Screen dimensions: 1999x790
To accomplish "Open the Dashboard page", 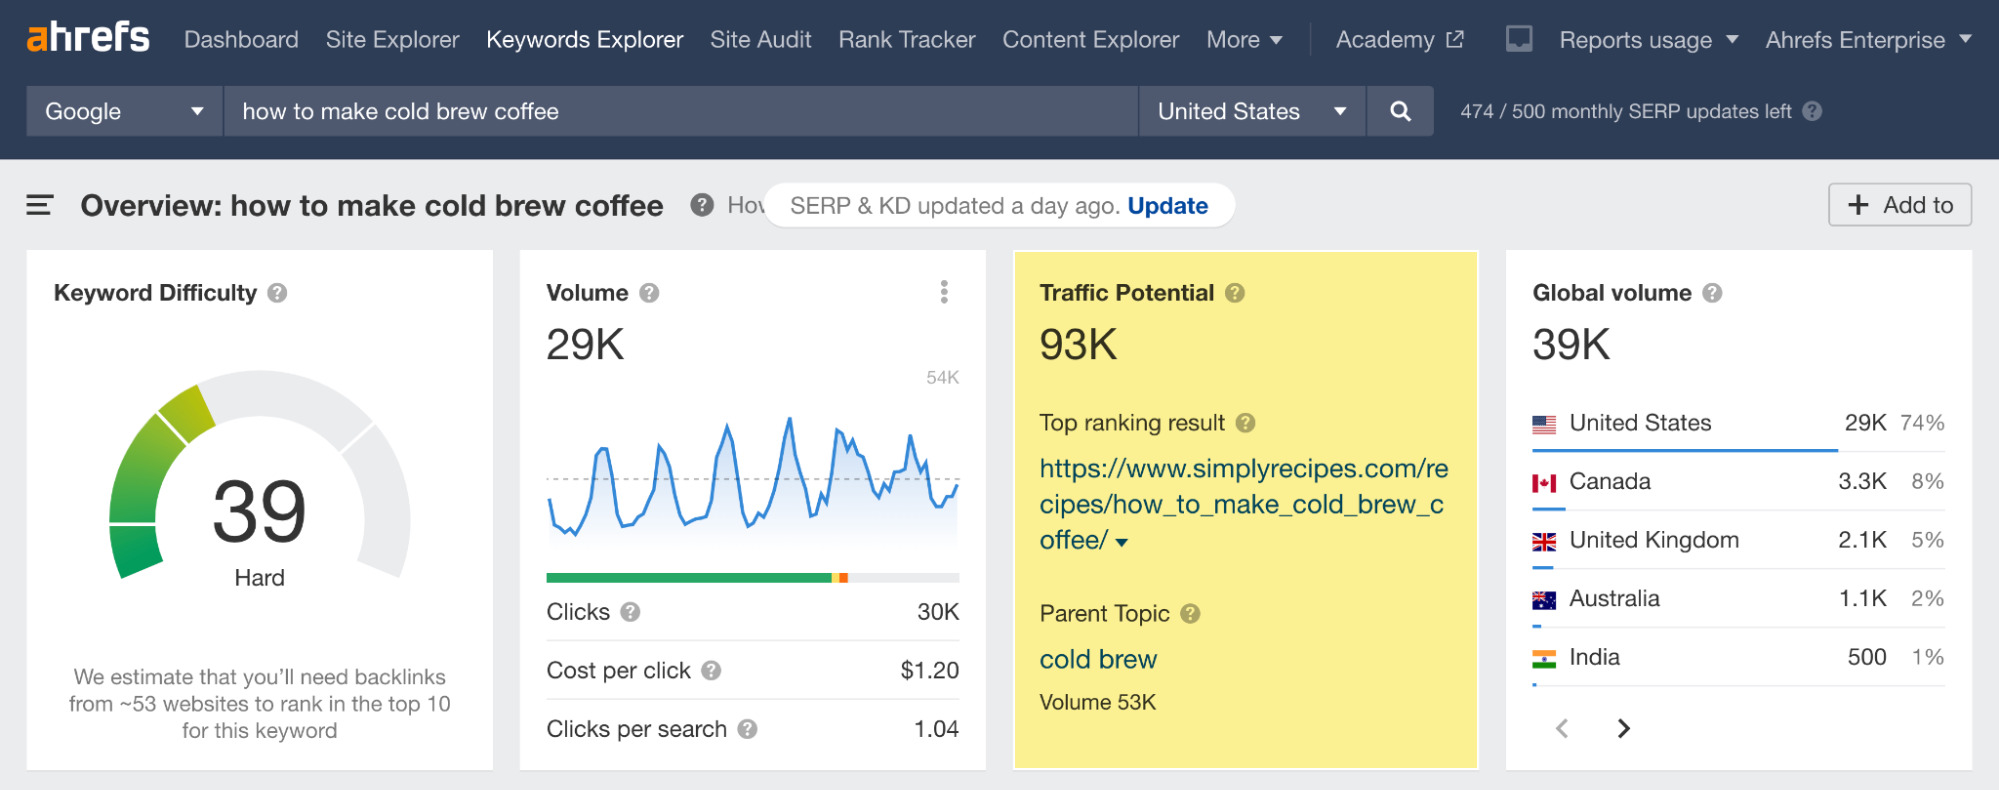I will pos(241,40).
